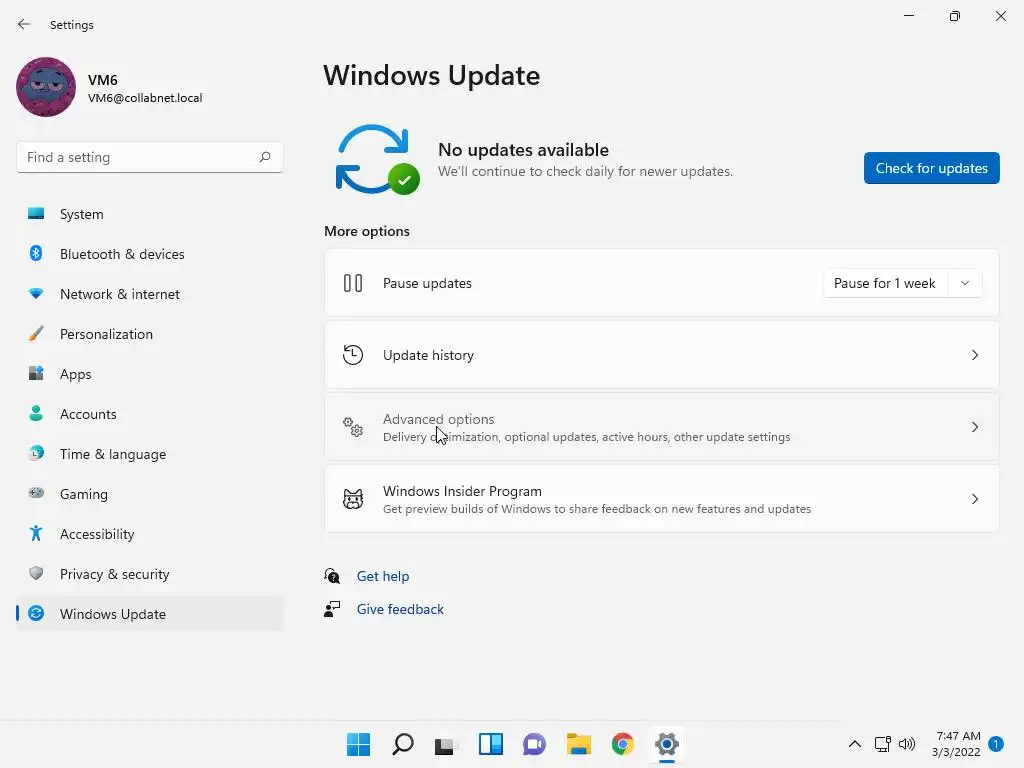The image size is (1024, 768).
Task: Open Privacy & security label
Action: pos(114,574)
